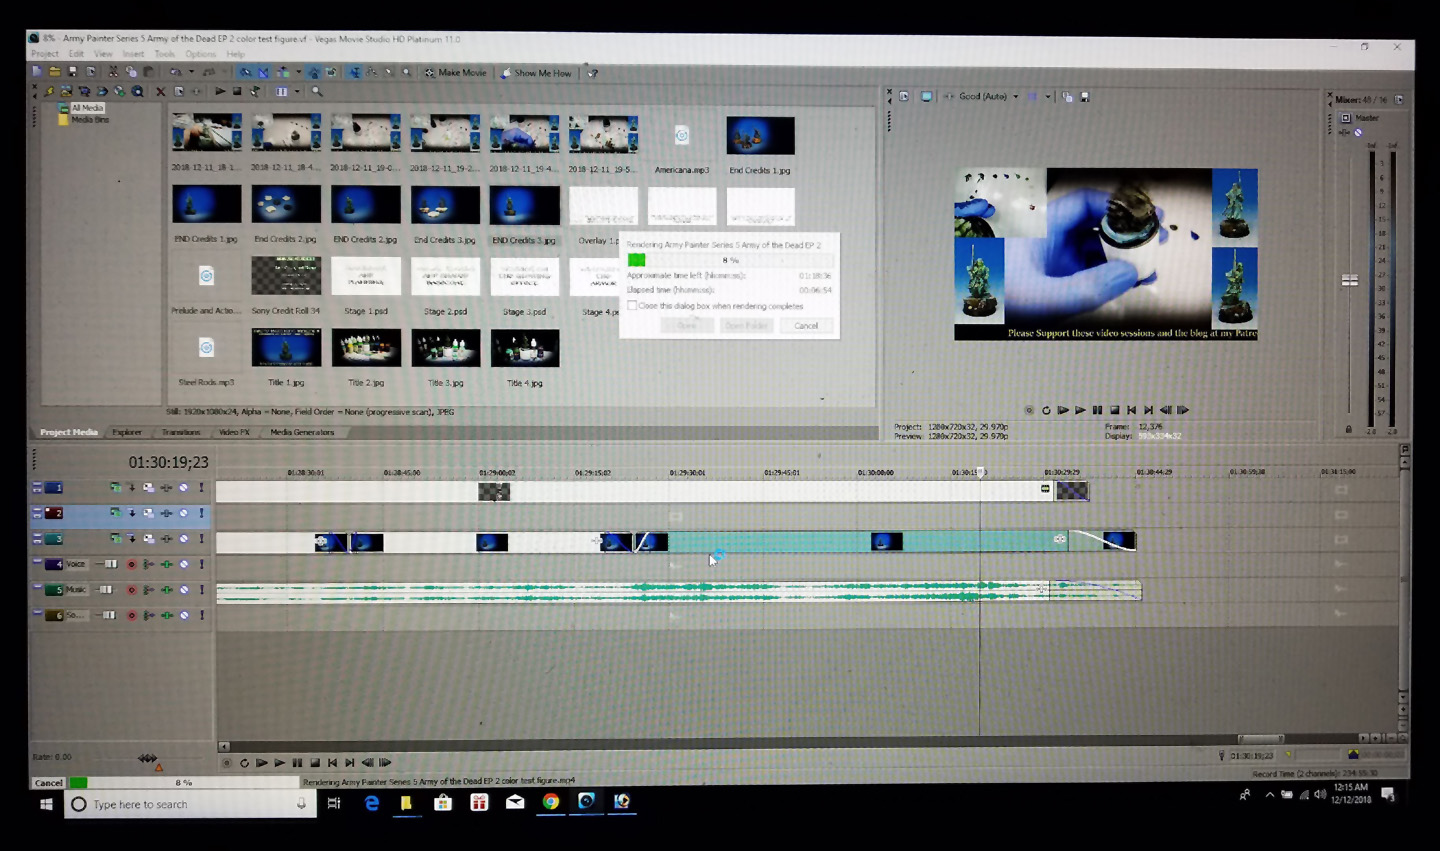This screenshot has width=1440, height=851.
Task: Click the Music track volume slider
Action: pos(106,590)
